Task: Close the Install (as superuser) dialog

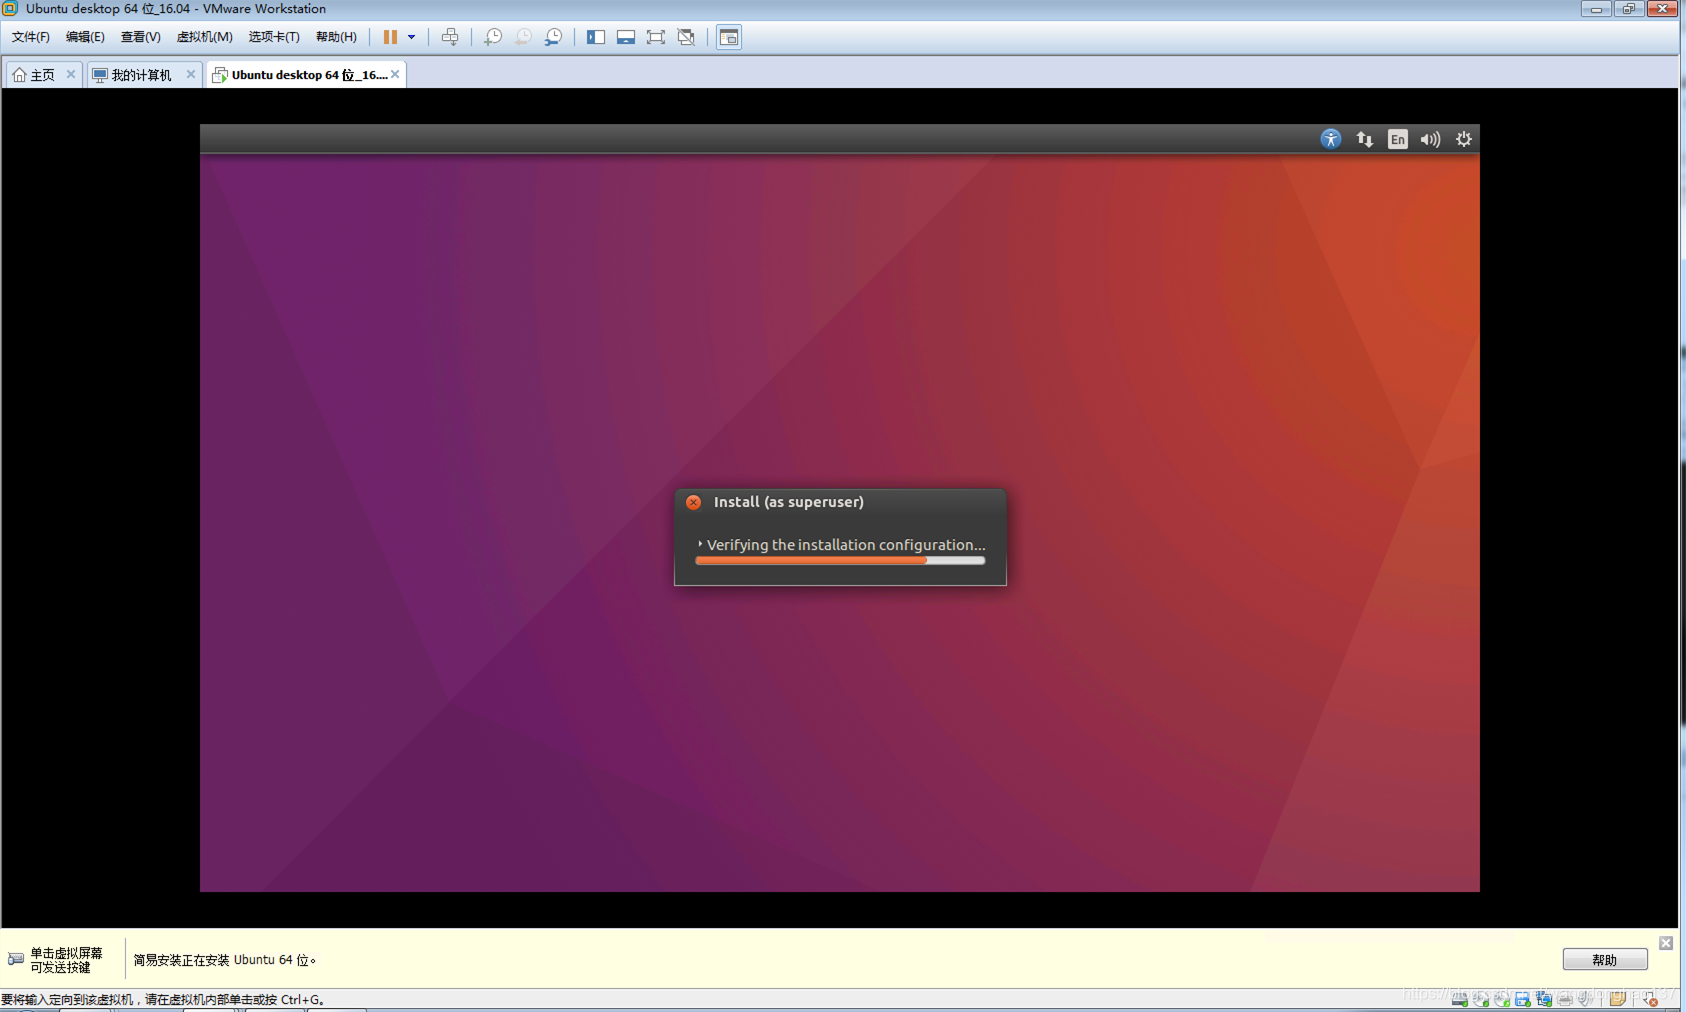Action: 693,502
